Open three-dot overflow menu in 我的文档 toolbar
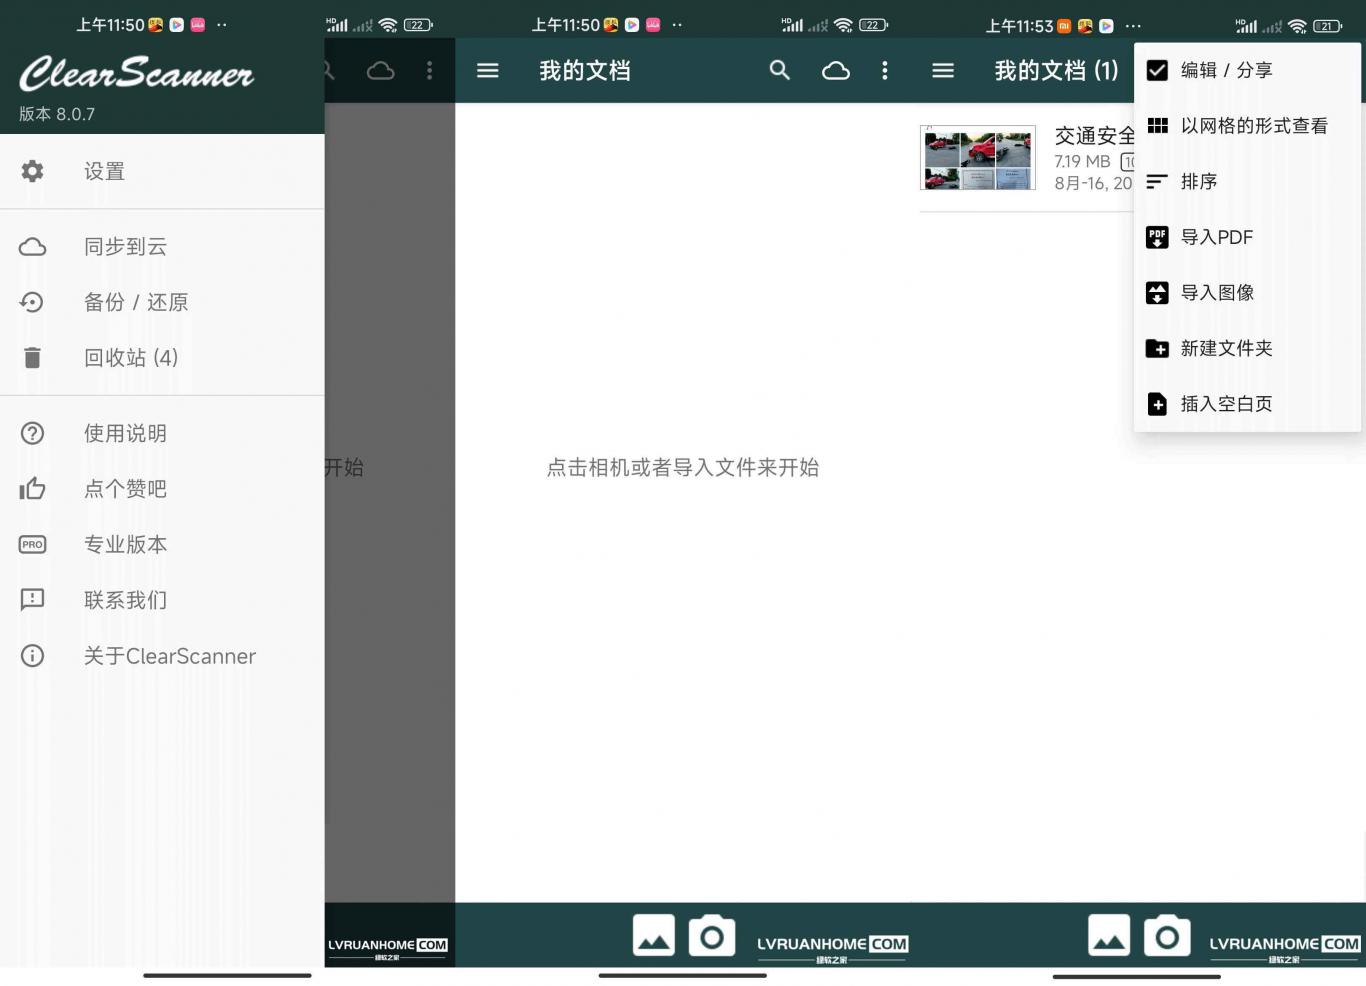The width and height of the screenshot is (1366, 986). [884, 70]
